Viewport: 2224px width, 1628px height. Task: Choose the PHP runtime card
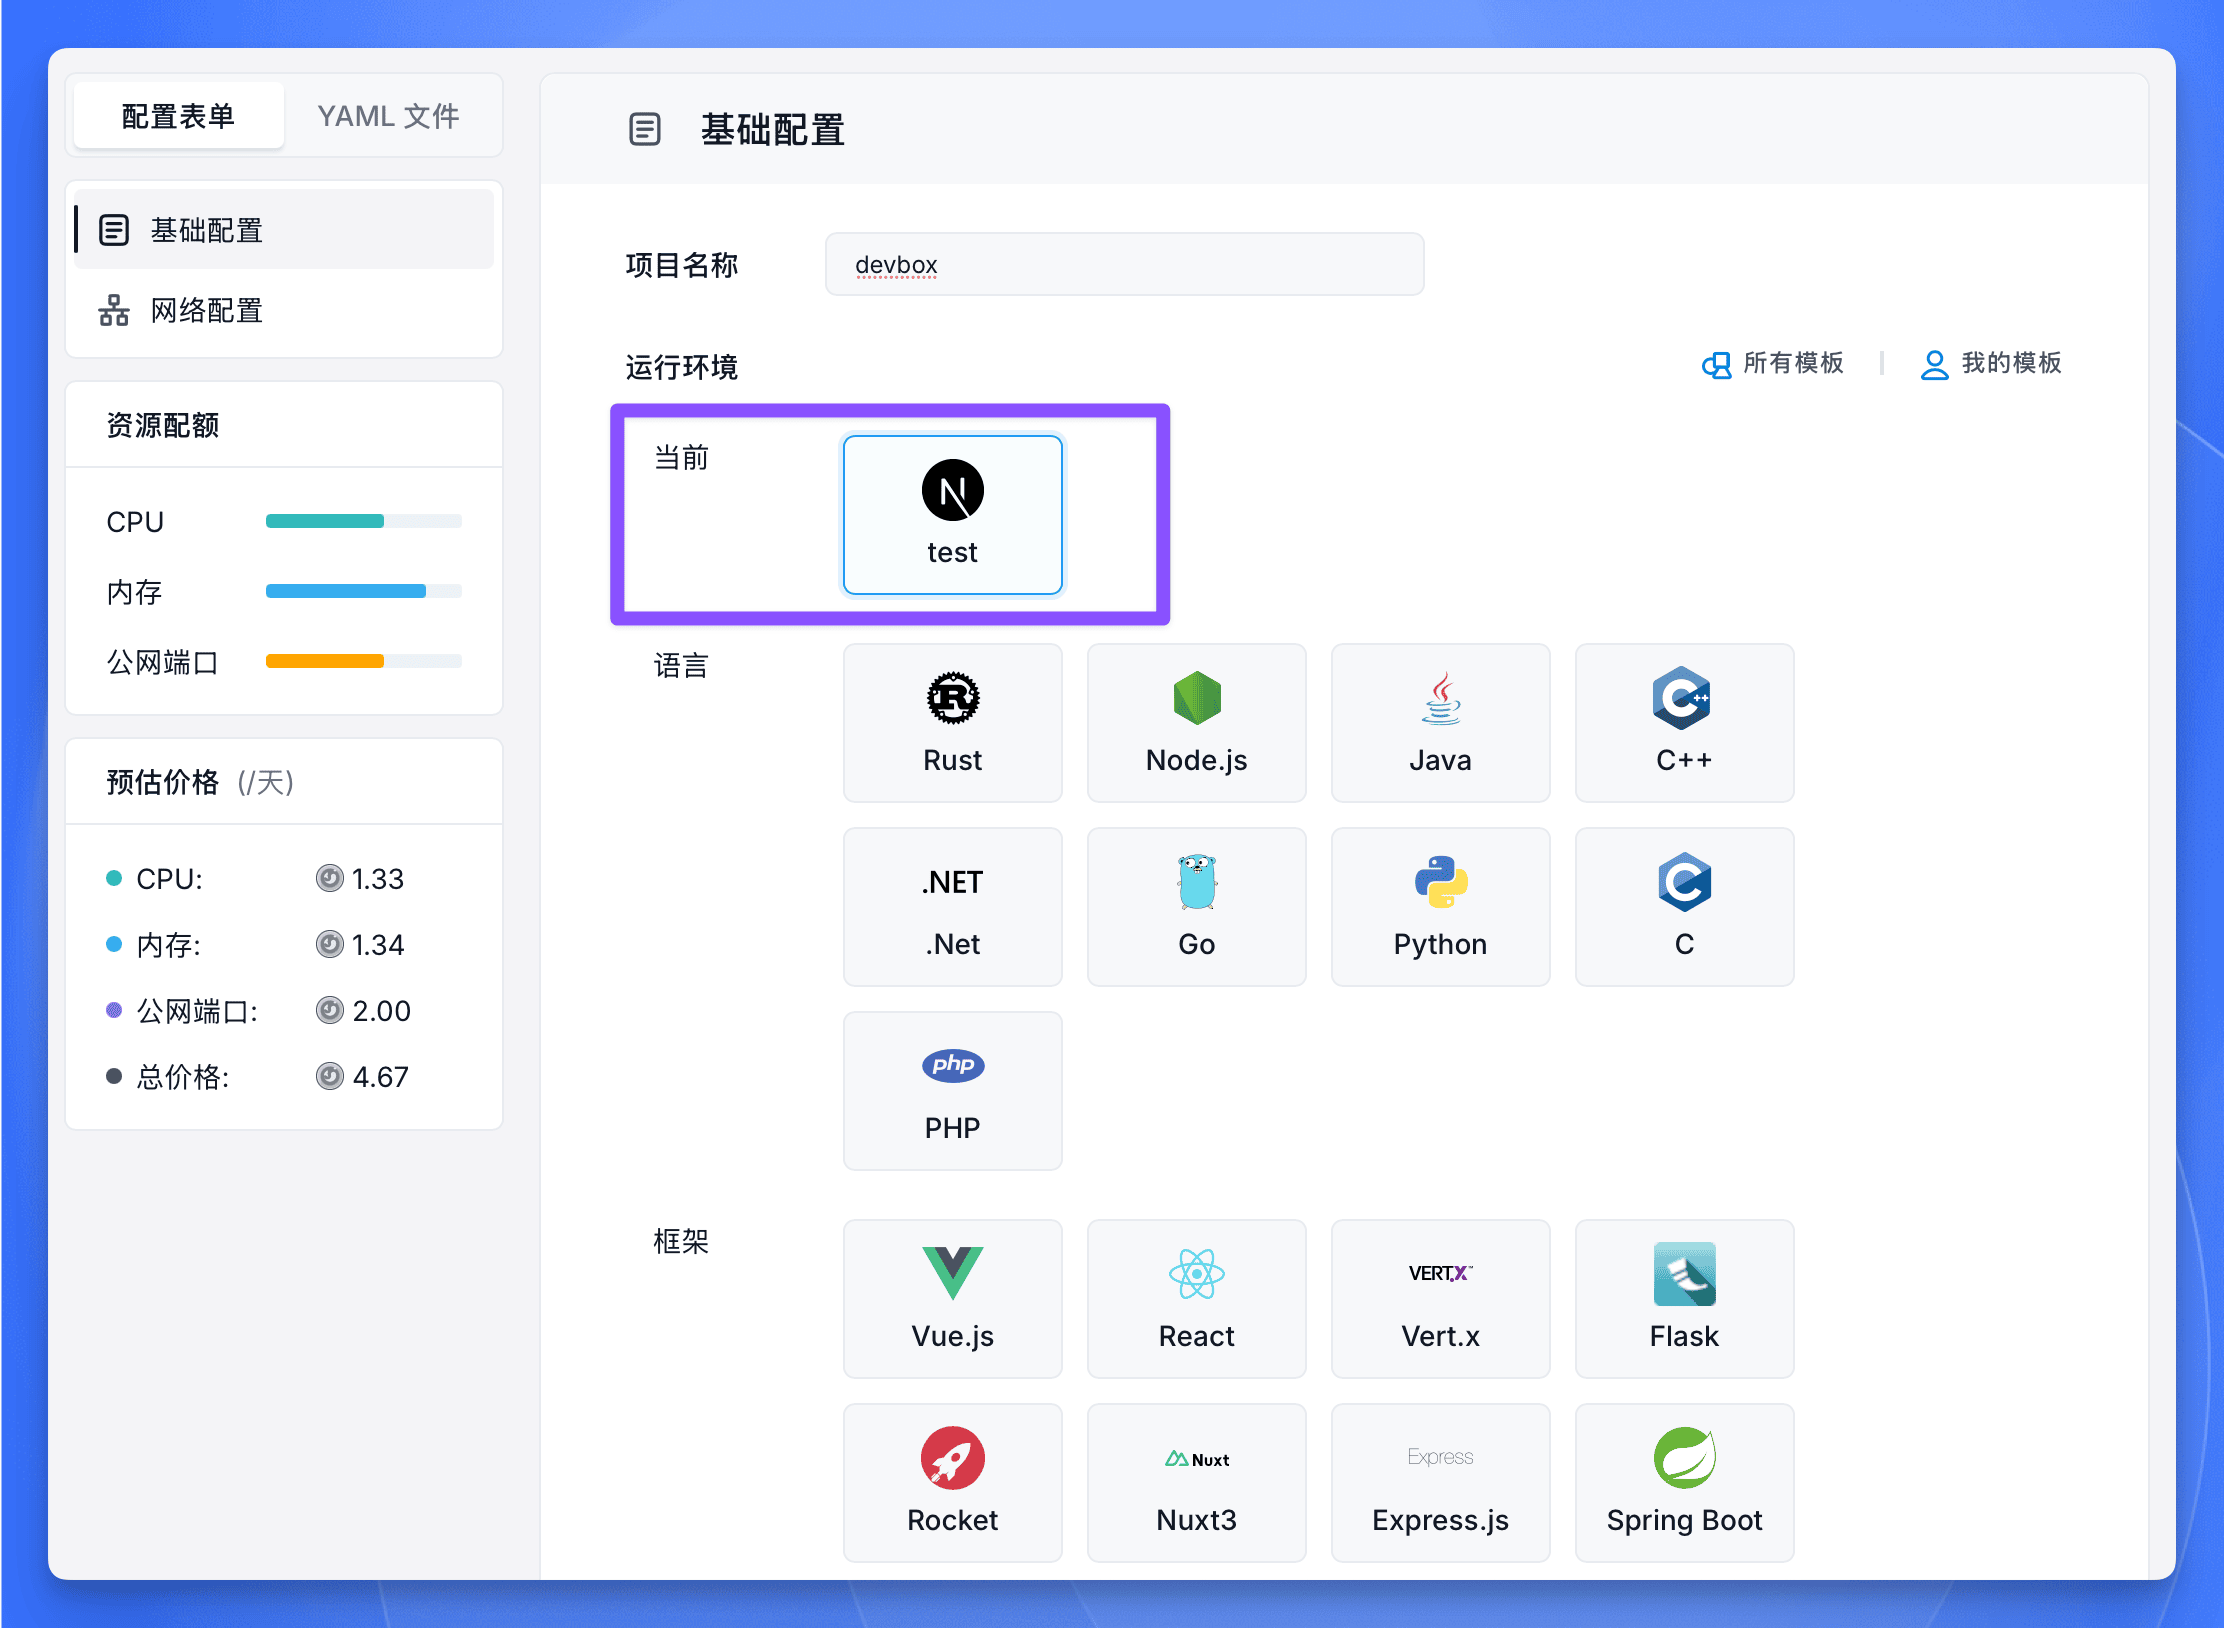tap(952, 1090)
